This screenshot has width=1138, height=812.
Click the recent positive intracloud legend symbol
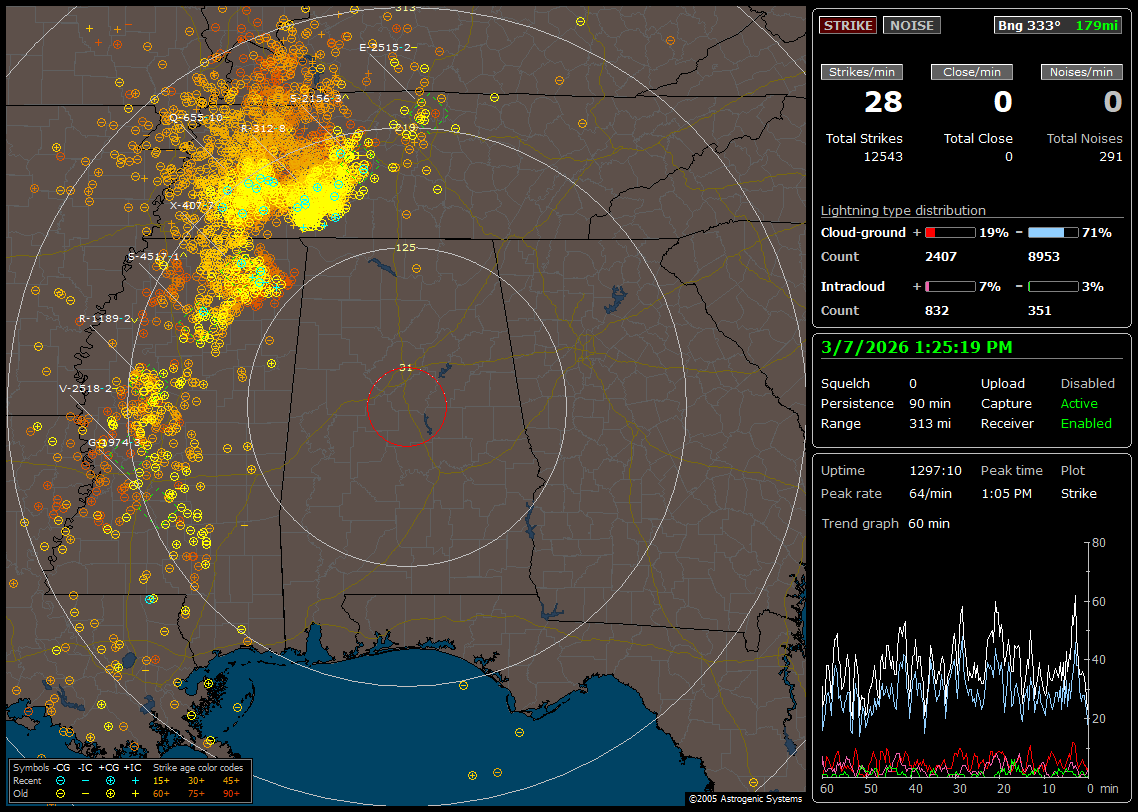click(x=135, y=780)
